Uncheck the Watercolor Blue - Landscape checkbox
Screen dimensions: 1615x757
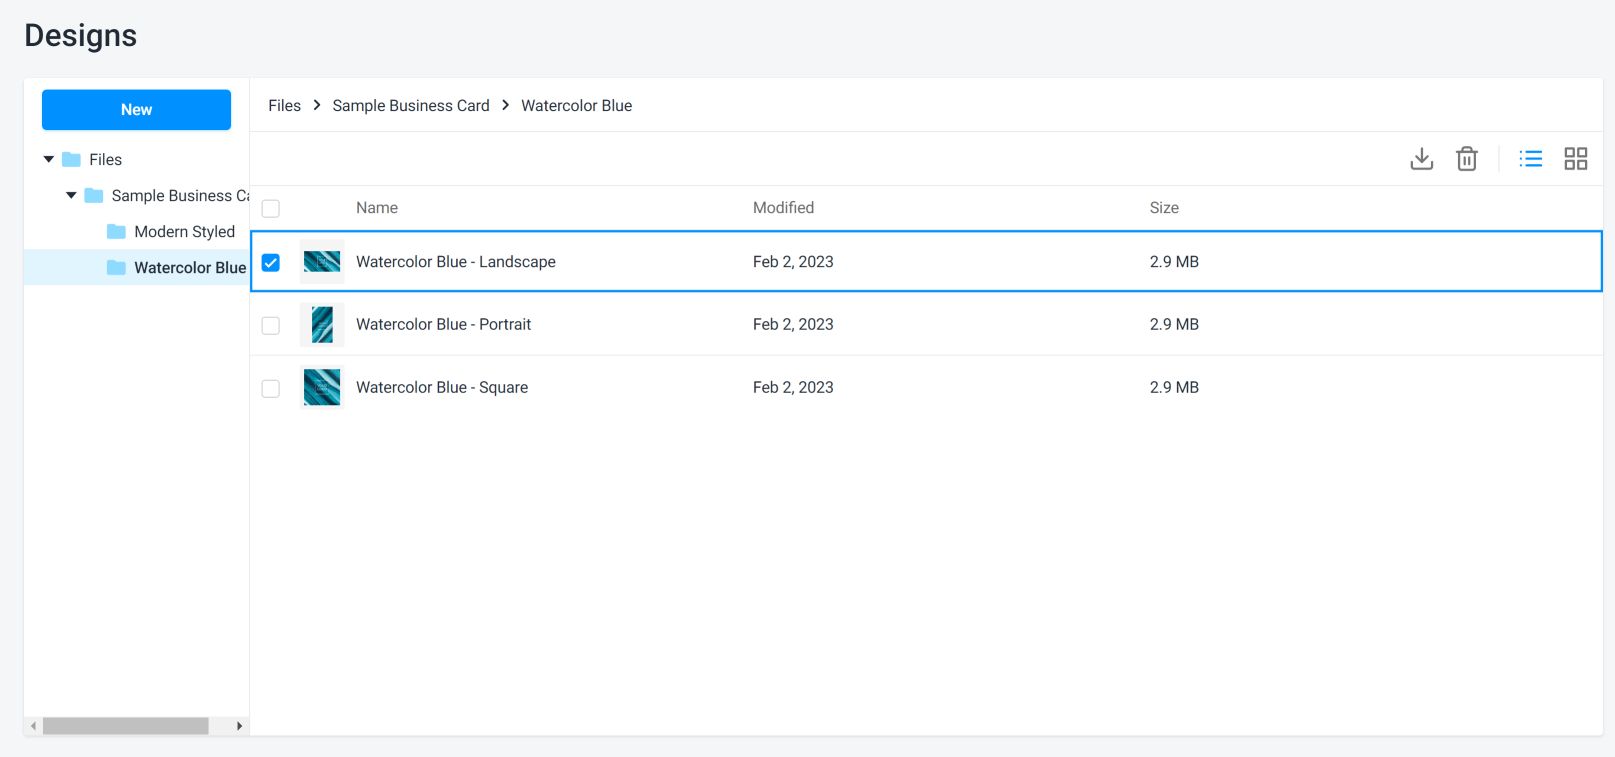click(271, 262)
